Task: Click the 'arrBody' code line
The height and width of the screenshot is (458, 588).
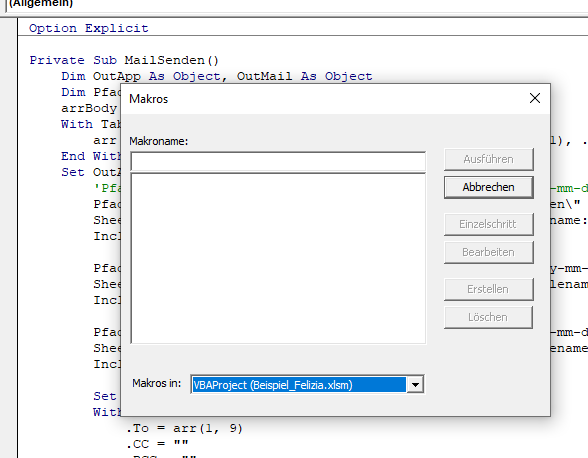Action: (90, 108)
